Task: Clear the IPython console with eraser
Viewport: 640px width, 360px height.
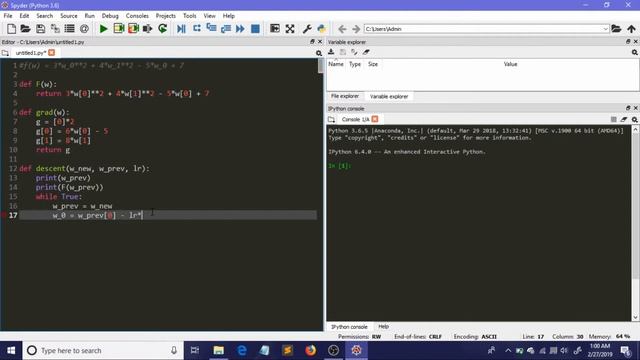Action: point(624,119)
